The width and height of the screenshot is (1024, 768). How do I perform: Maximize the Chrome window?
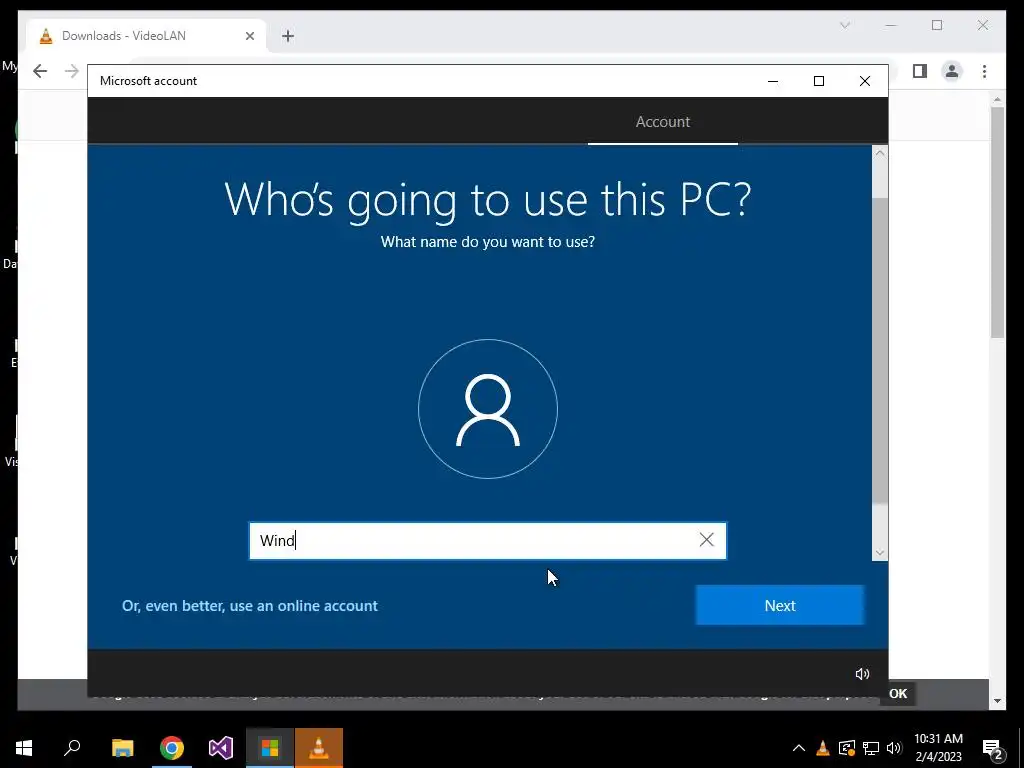(x=937, y=25)
